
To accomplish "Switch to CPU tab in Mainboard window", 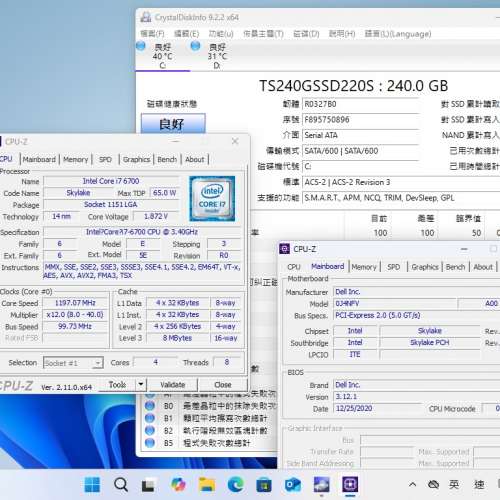I will click(x=294, y=267).
